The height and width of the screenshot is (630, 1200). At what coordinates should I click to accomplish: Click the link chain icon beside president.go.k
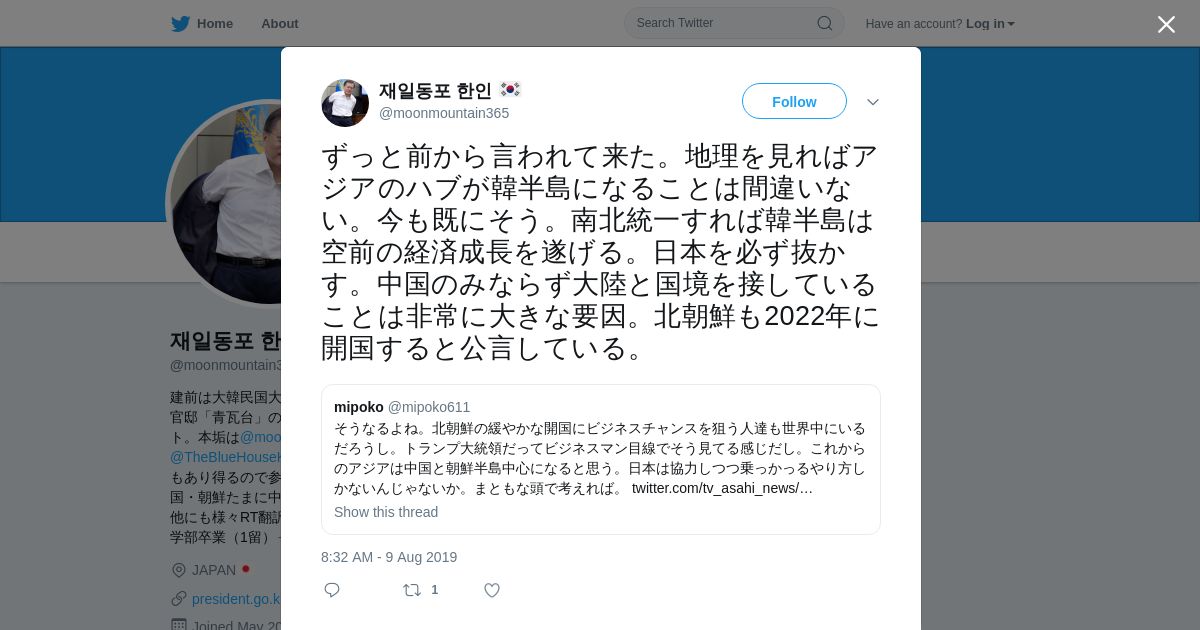(x=179, y=598)
